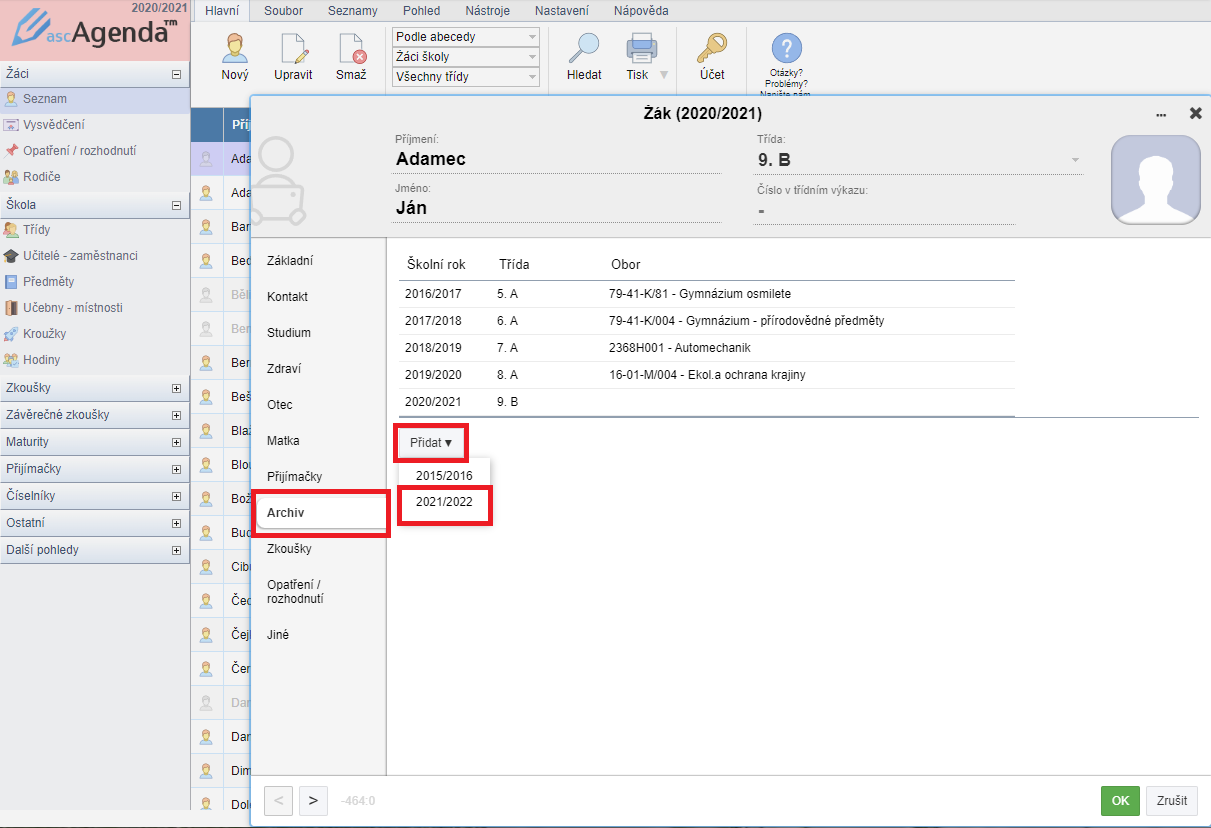Select 2015/2016 in Přidat menu

(444, 476)
